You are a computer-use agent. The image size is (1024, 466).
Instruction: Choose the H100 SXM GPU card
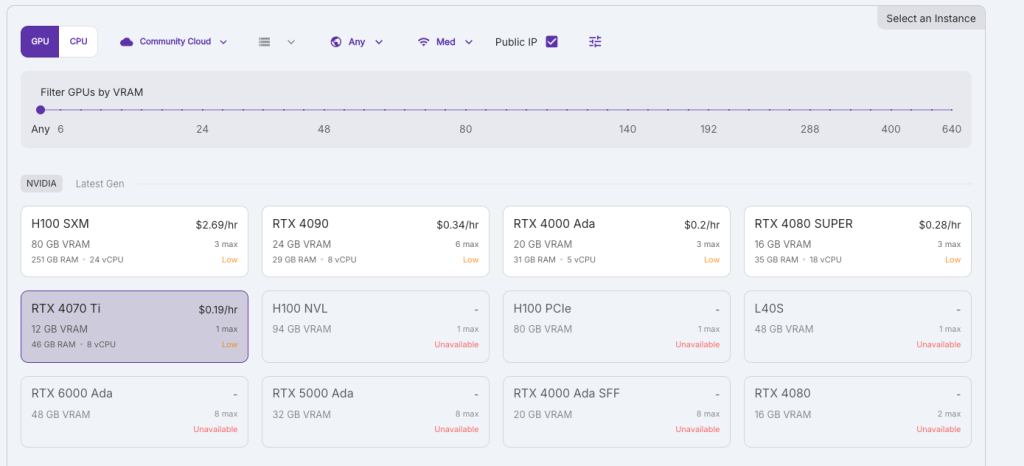[x=134, y=241]
